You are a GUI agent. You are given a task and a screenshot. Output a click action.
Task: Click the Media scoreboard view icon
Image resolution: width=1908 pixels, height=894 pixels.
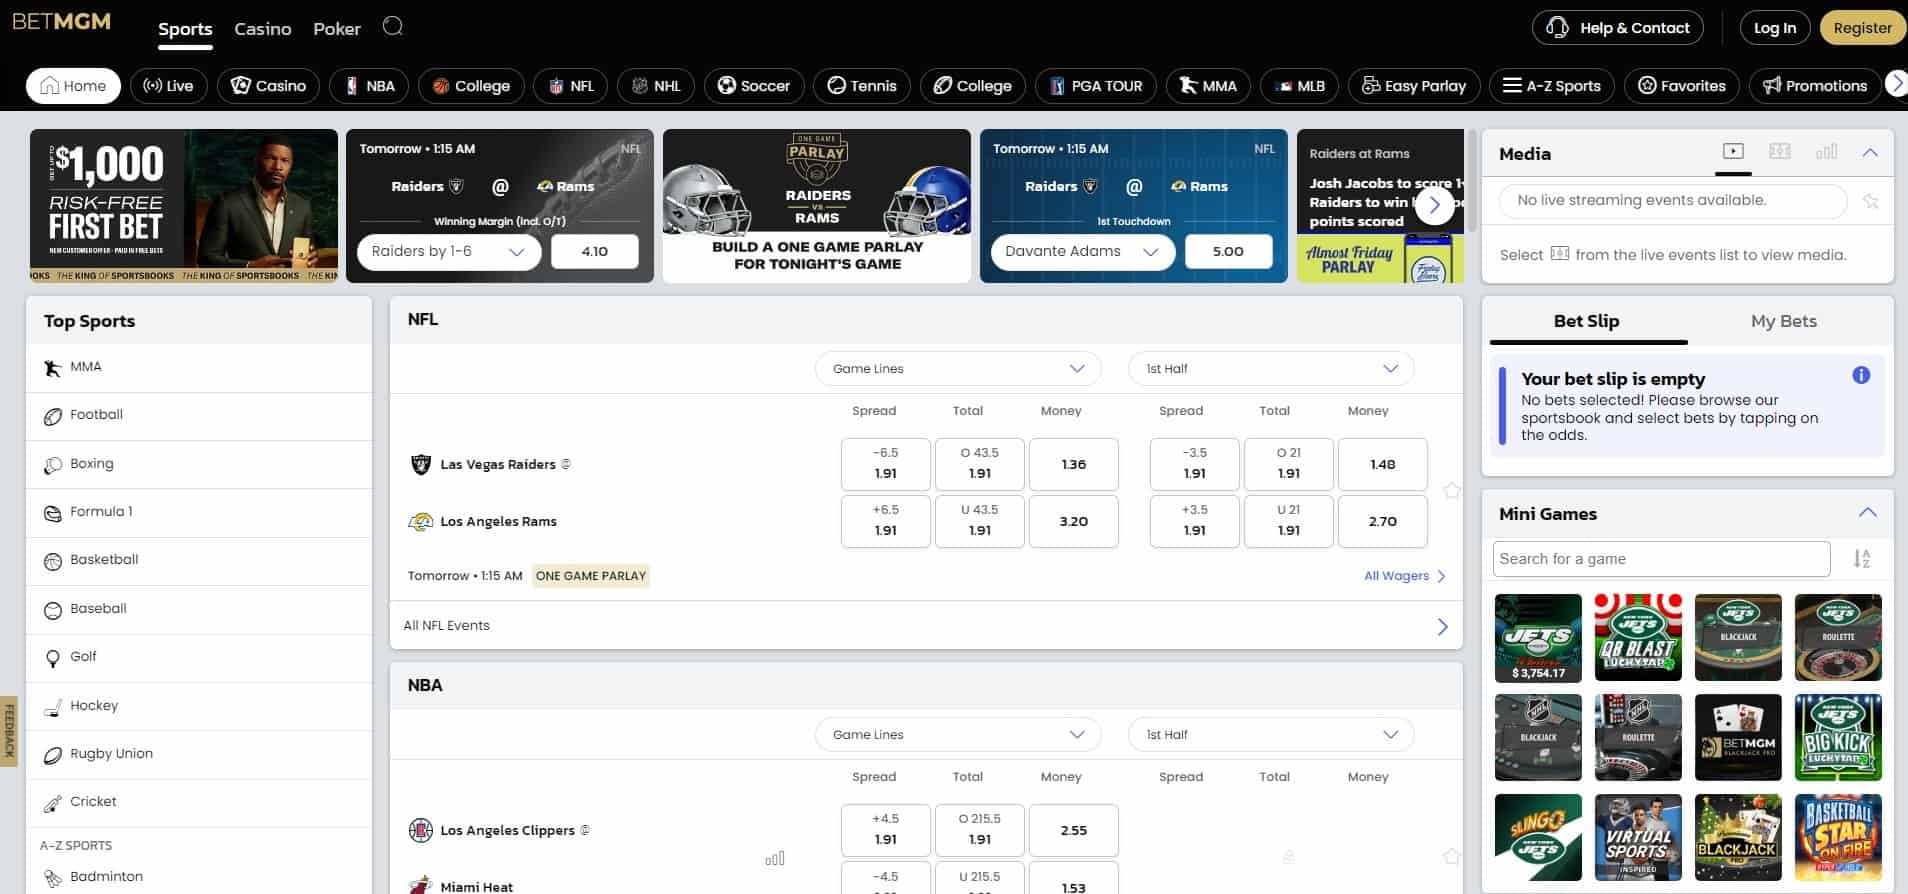1780,152
